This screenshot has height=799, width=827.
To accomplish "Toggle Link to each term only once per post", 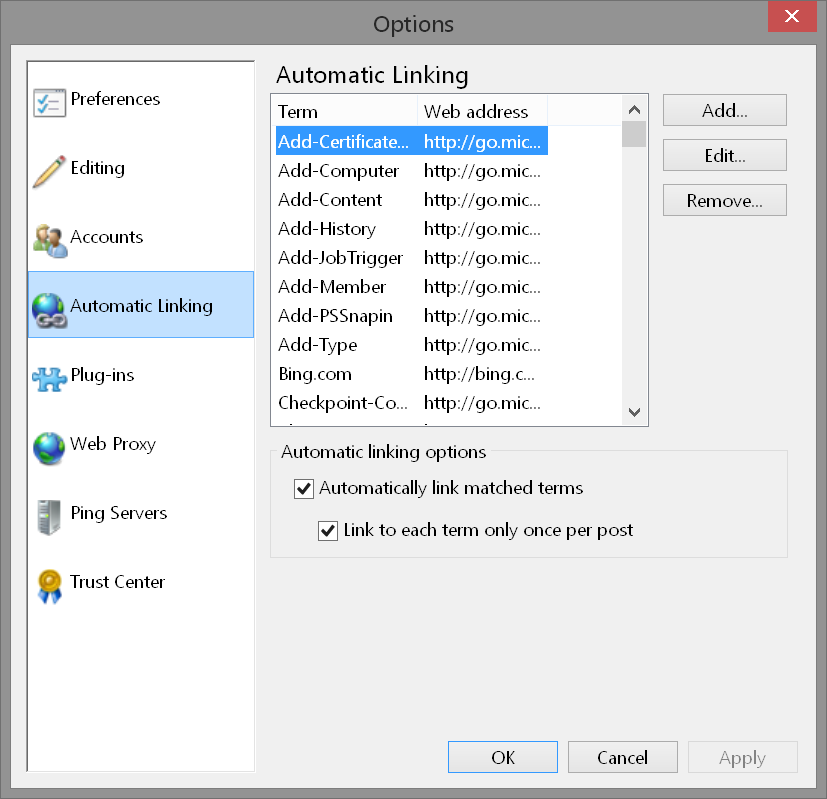I will pyautogui.click(x=328, y=531).
